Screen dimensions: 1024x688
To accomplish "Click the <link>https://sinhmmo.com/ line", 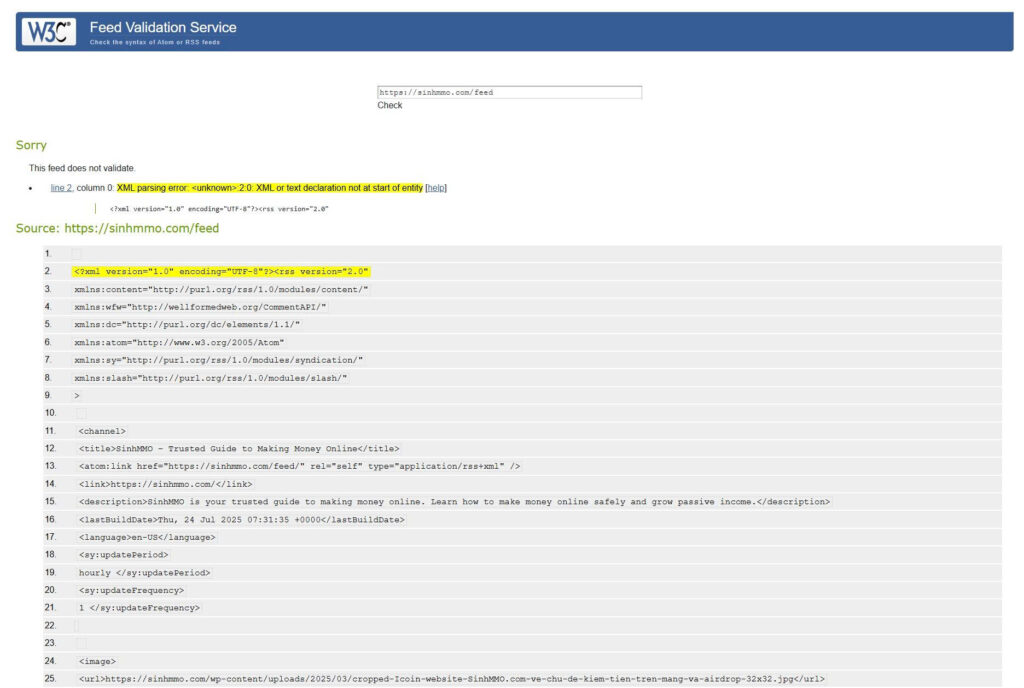I will 165,484.
